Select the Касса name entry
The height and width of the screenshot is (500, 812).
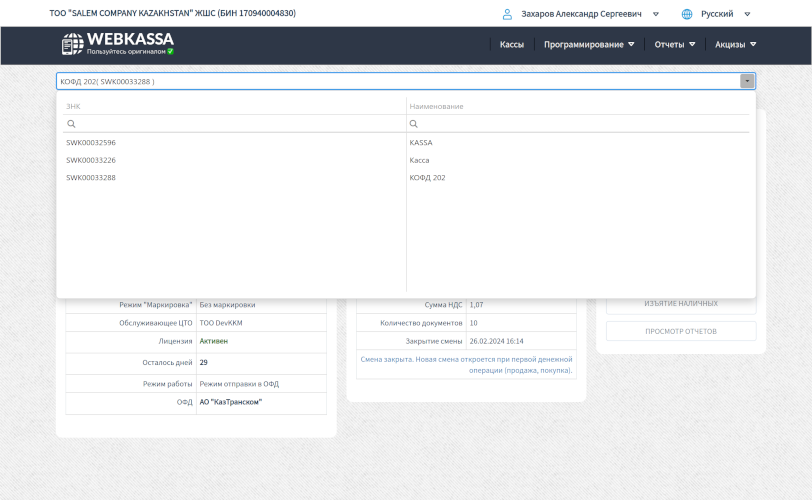click(419, 160)
